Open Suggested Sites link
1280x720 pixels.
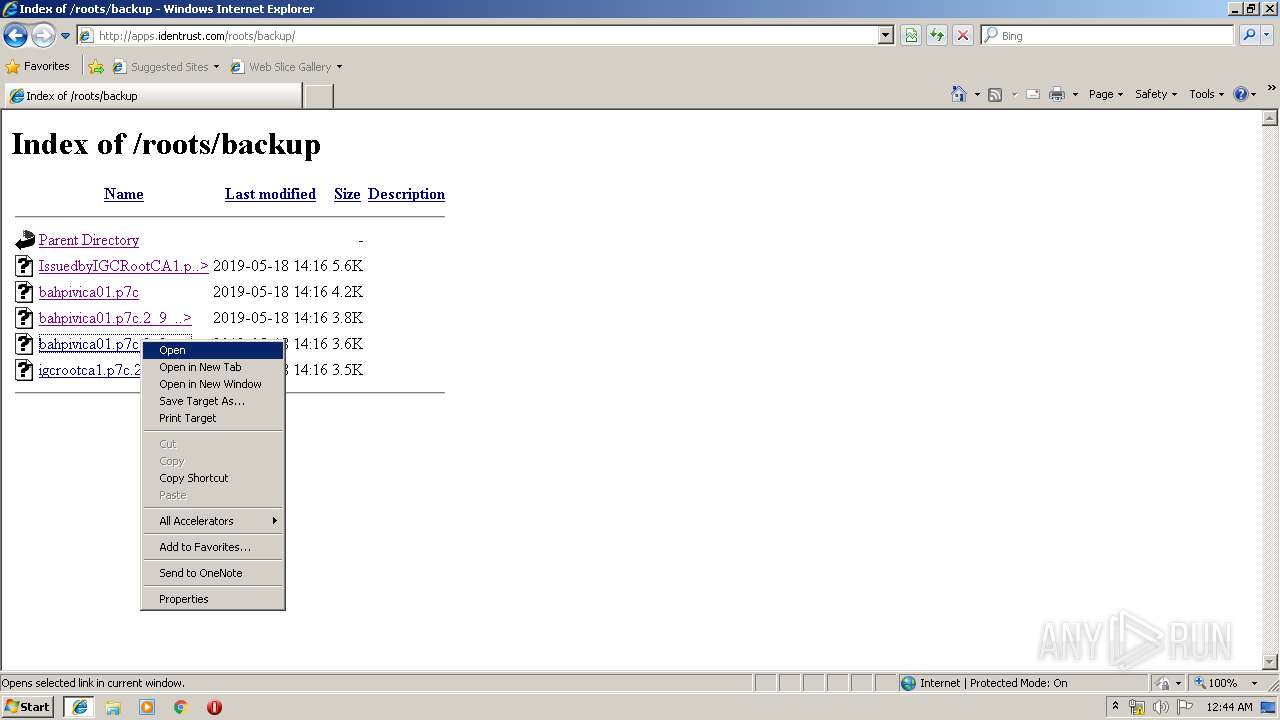tap(164, 67)
